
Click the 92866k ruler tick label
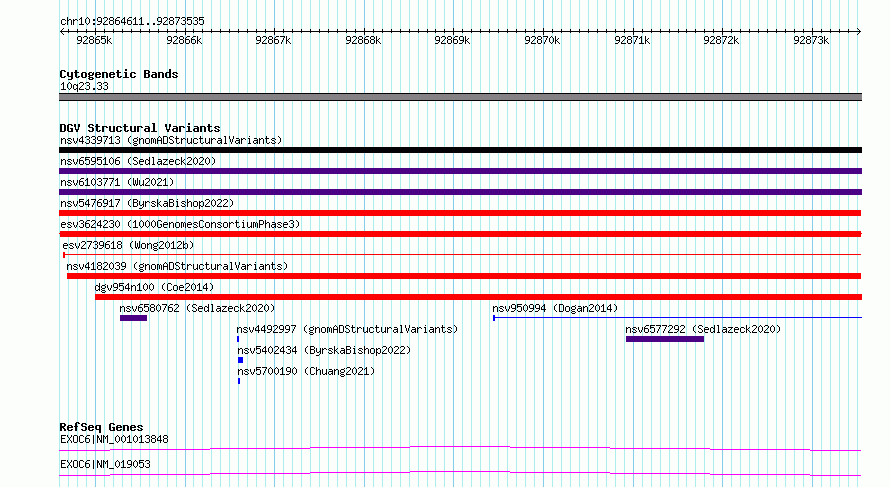(x=184, y=40)
